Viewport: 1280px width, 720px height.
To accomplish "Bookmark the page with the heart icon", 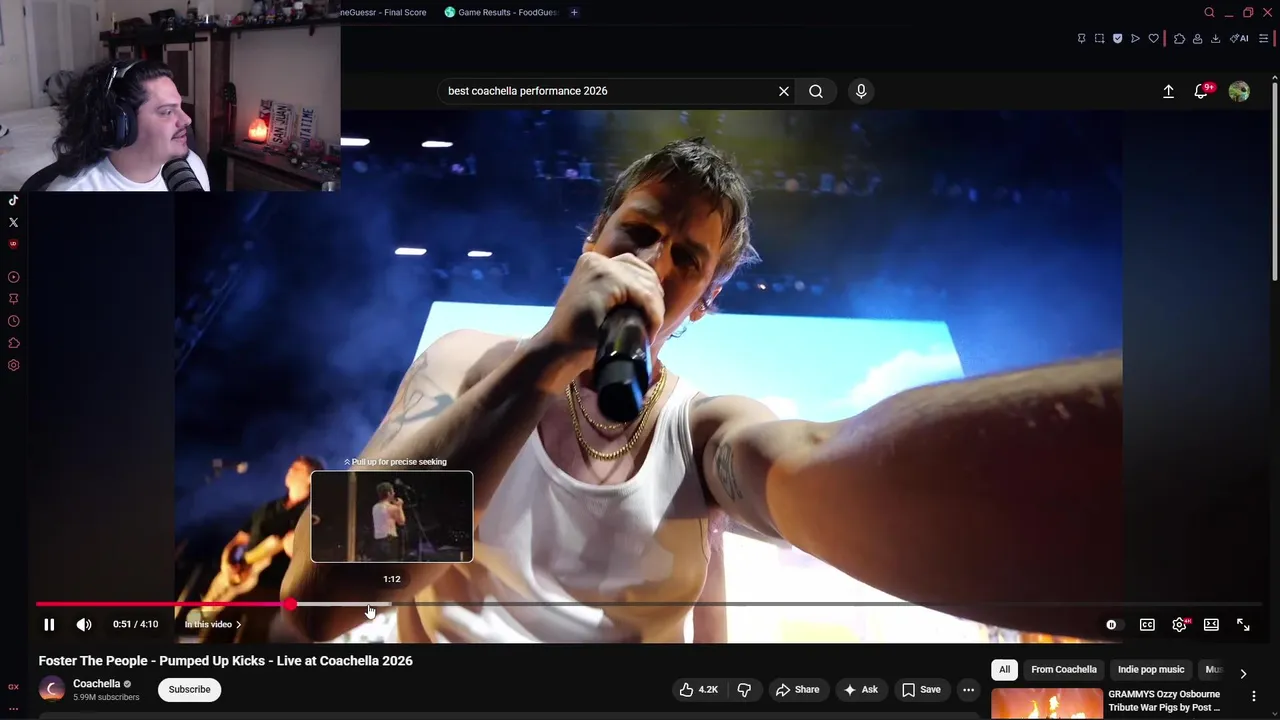I will (1153, 39).
